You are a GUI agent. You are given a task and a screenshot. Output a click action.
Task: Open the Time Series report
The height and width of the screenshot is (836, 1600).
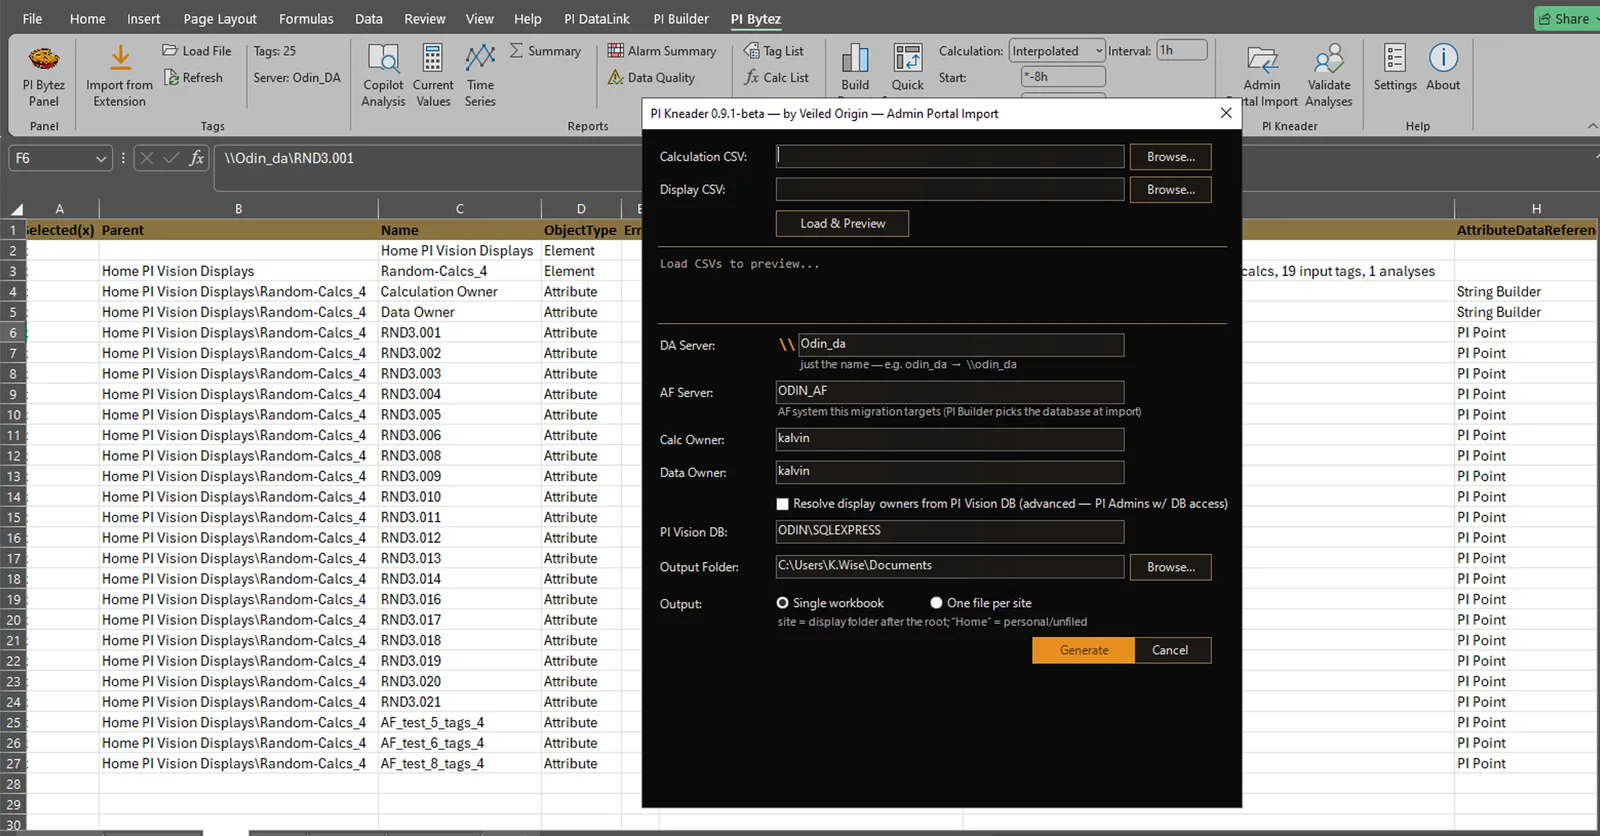pyautogui.click(x=480, y=76)
